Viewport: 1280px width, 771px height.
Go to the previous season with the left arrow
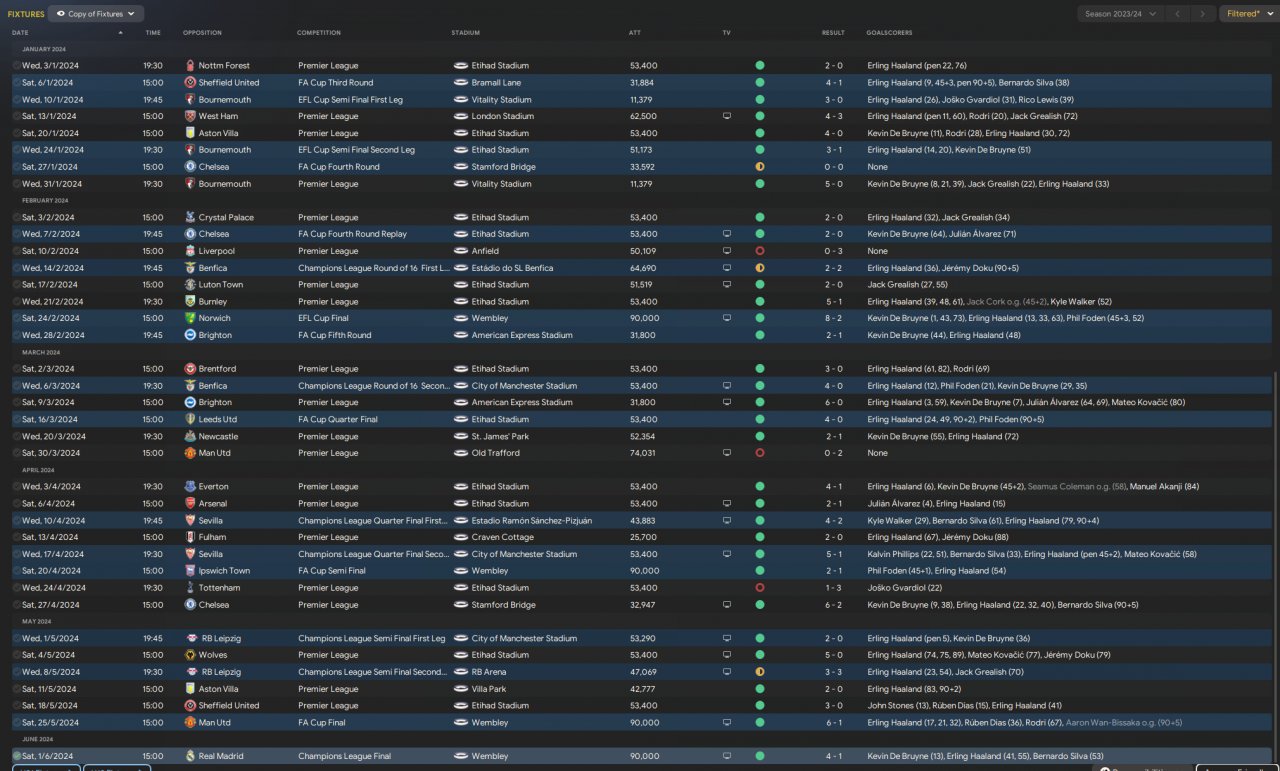coord(1178,14)
